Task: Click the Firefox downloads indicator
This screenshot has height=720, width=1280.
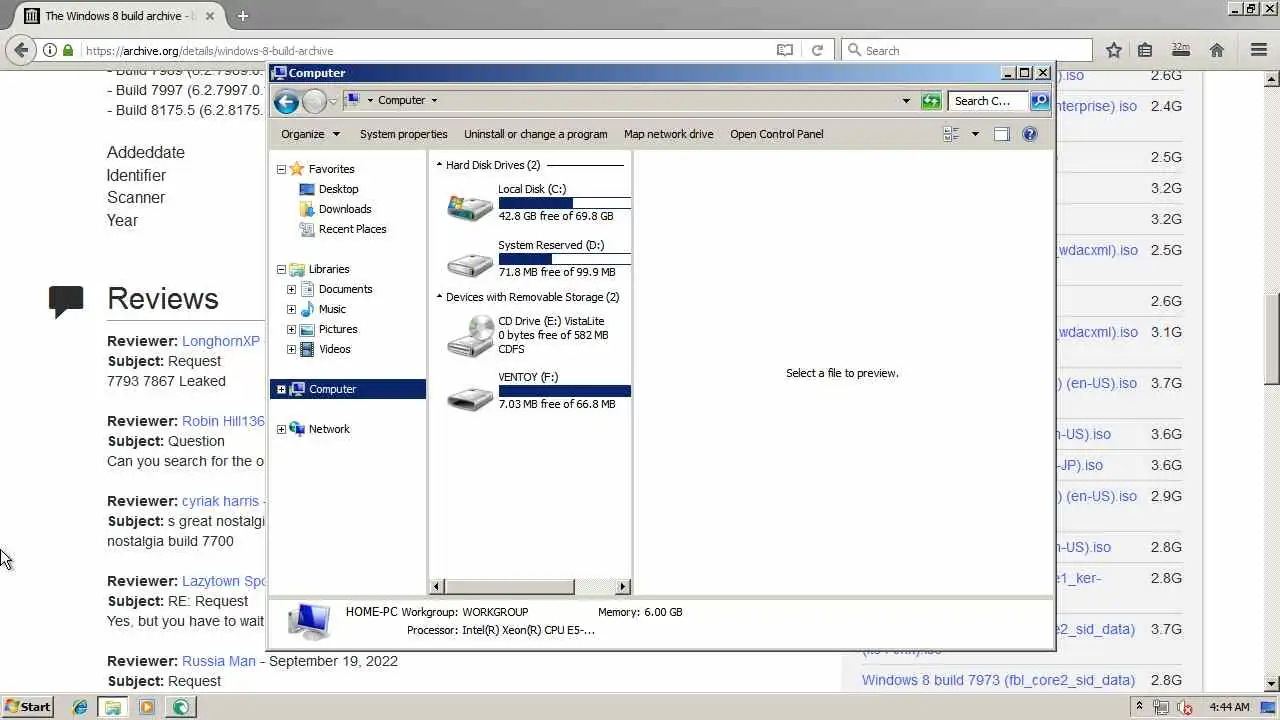Action: [1181, 50]
